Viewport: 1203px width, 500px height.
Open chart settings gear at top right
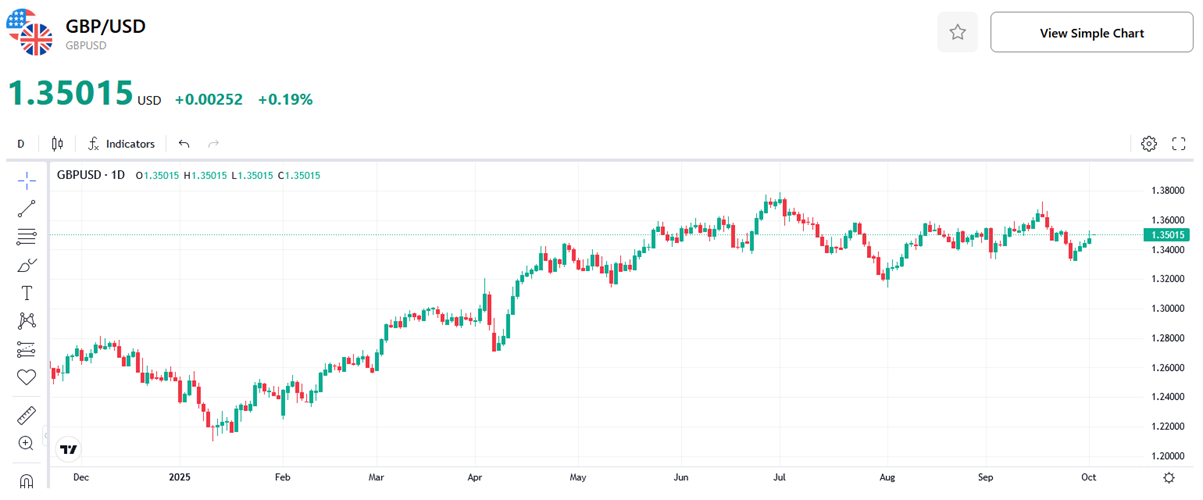click(x=1149, y=144)
